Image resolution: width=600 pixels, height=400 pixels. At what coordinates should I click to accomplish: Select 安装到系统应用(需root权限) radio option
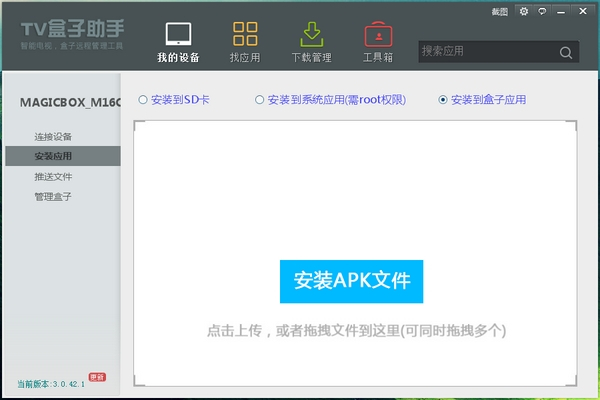tap(259, 100)
